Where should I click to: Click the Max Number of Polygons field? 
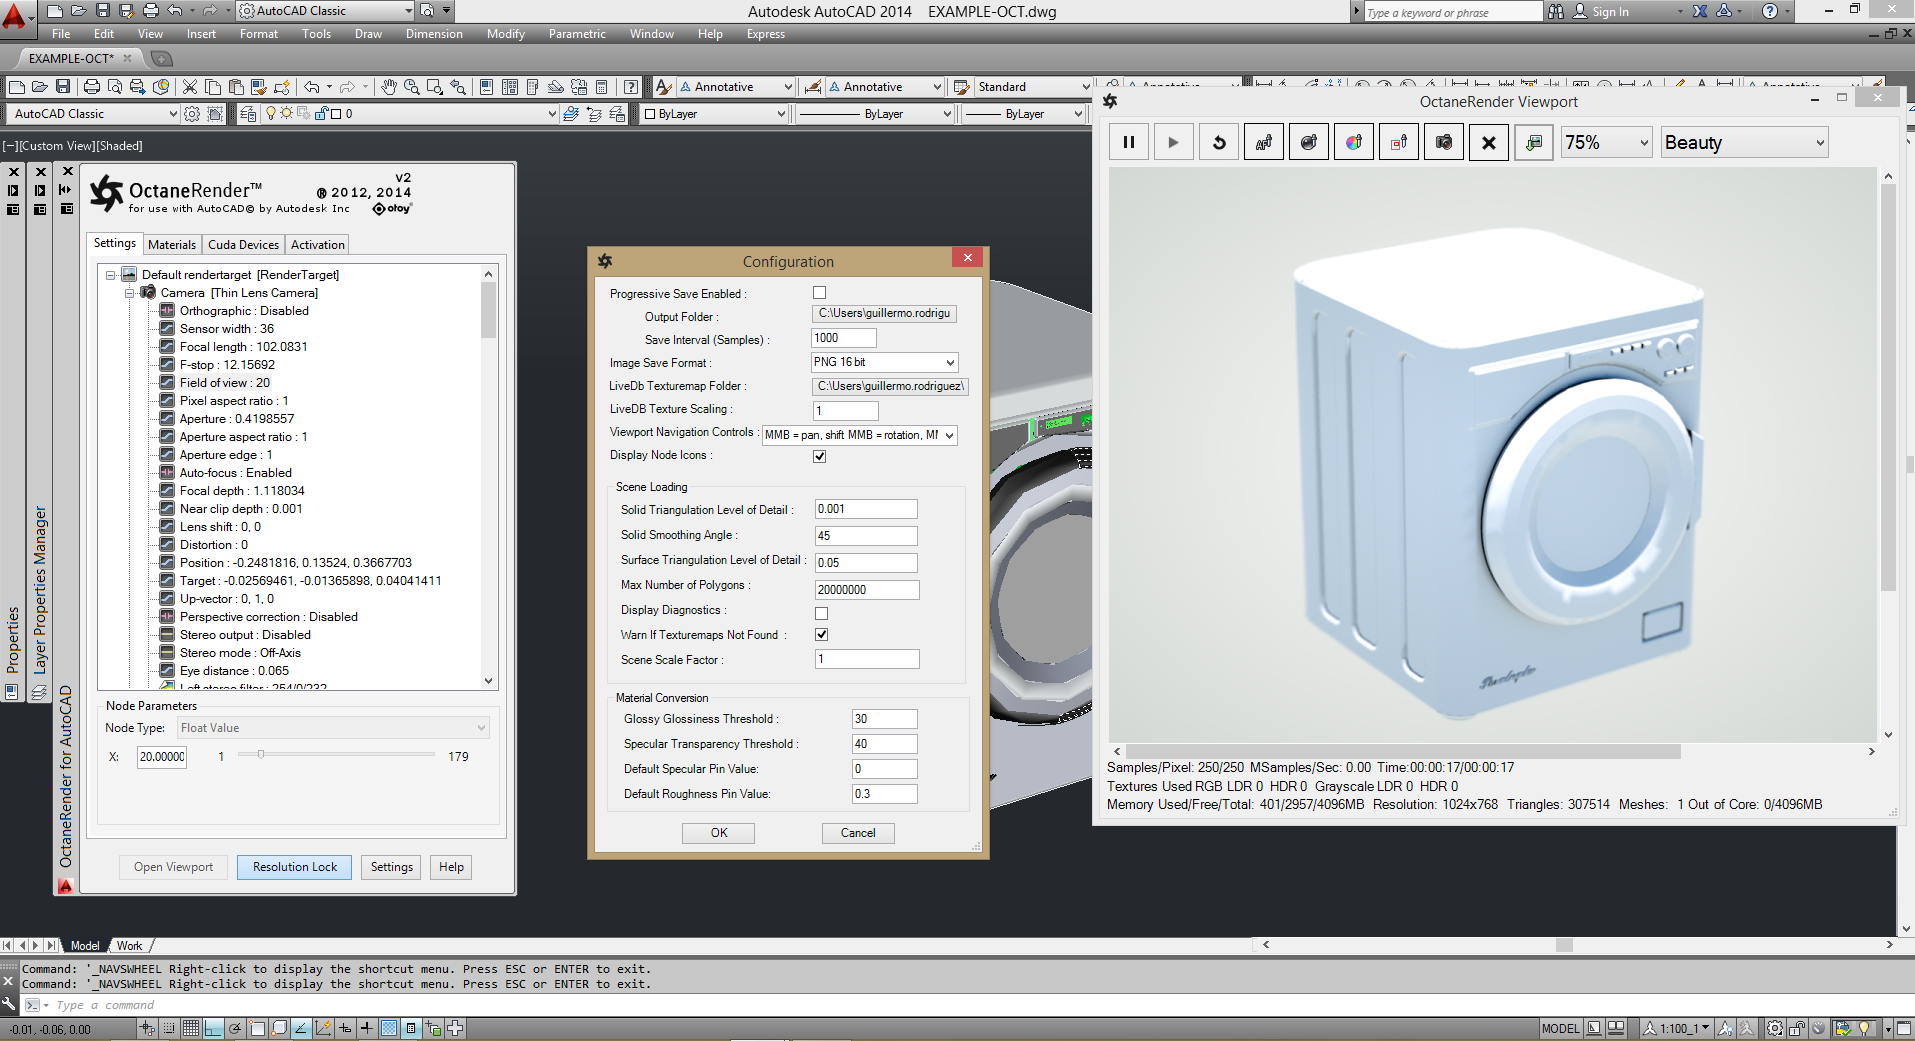pos(866,590)
